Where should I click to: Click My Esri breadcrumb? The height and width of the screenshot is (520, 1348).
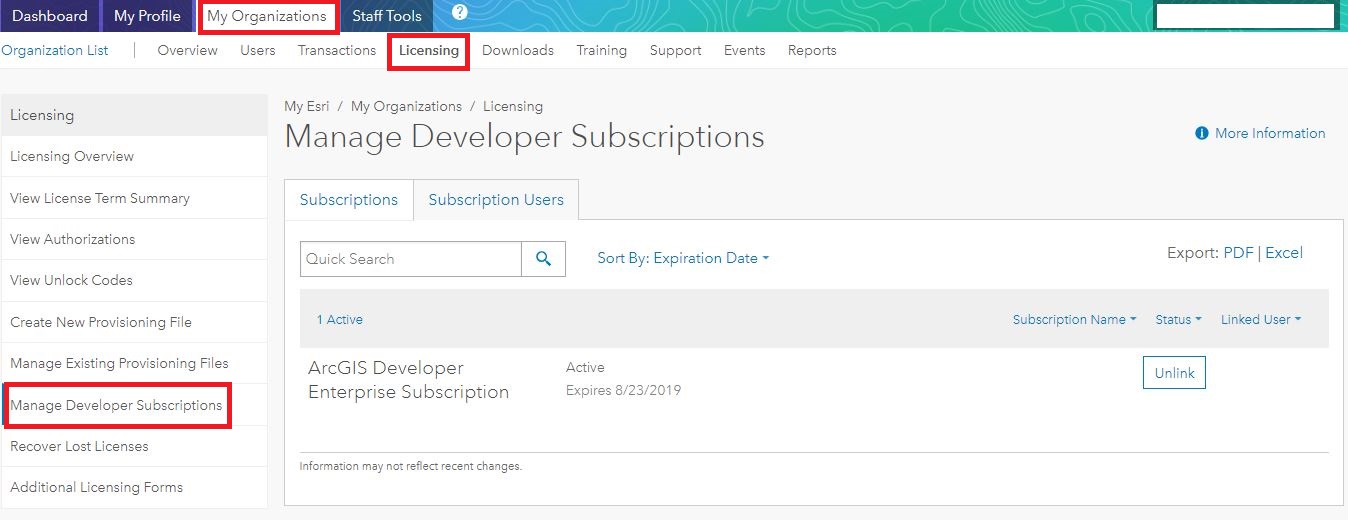coord(307,106)
